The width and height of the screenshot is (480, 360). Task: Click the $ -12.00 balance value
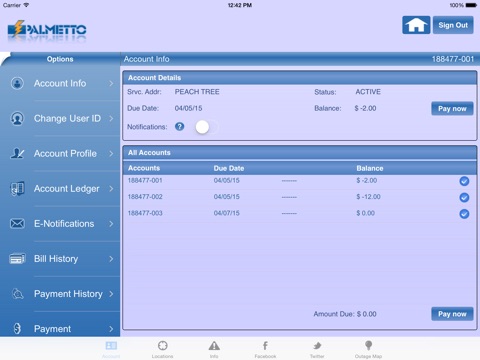(368, 197)
